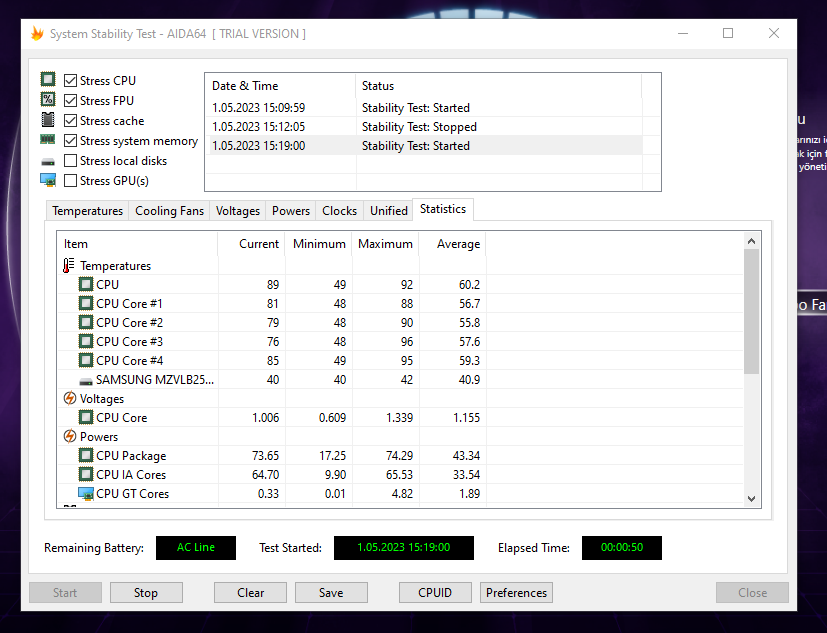Viewport: 827px width, 633px height.
Task: Switch to the Temperatures tab
Action: [88, 210]
